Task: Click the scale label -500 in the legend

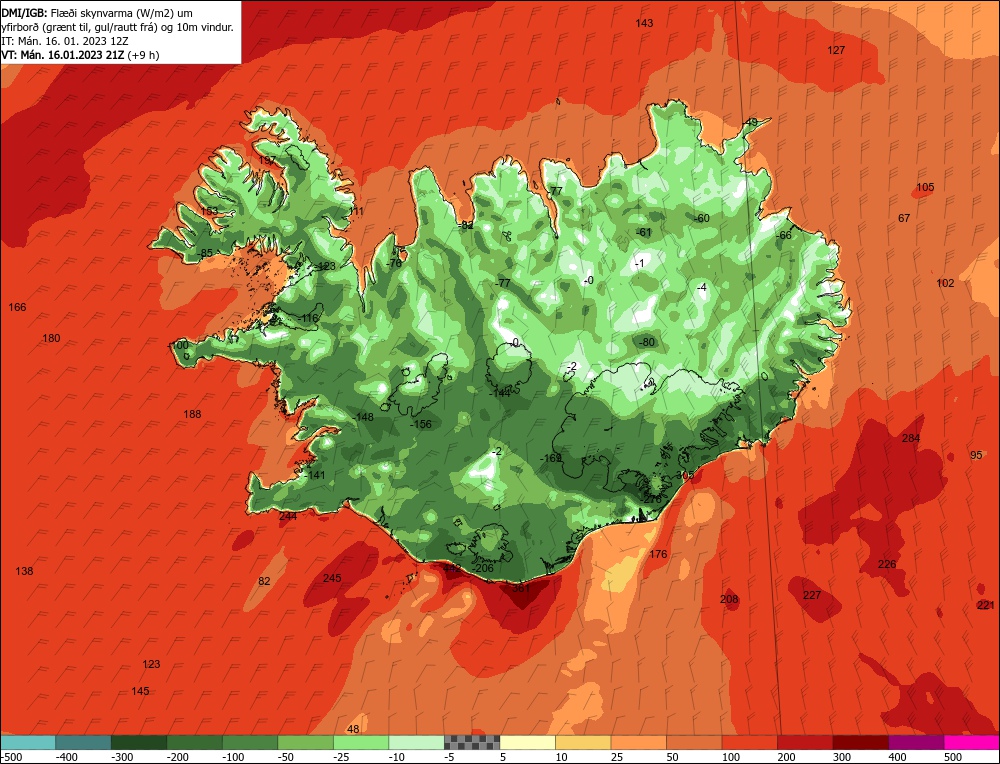Action: 10,757
